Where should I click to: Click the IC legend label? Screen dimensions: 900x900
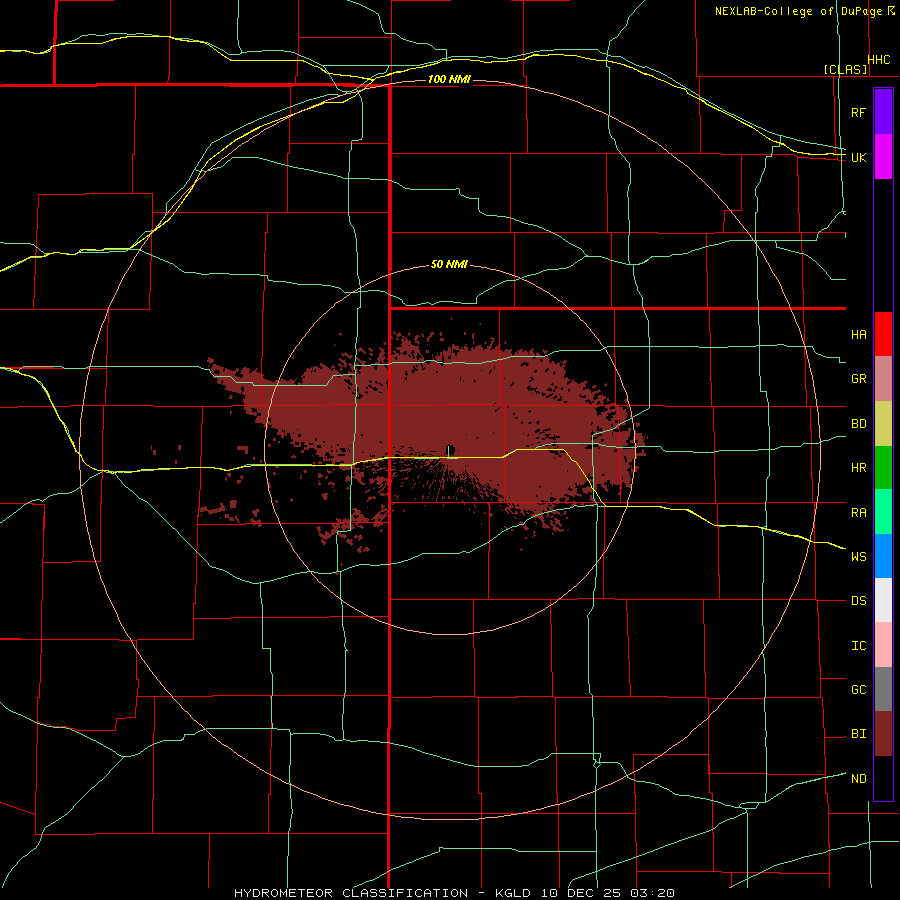[858, 646]
